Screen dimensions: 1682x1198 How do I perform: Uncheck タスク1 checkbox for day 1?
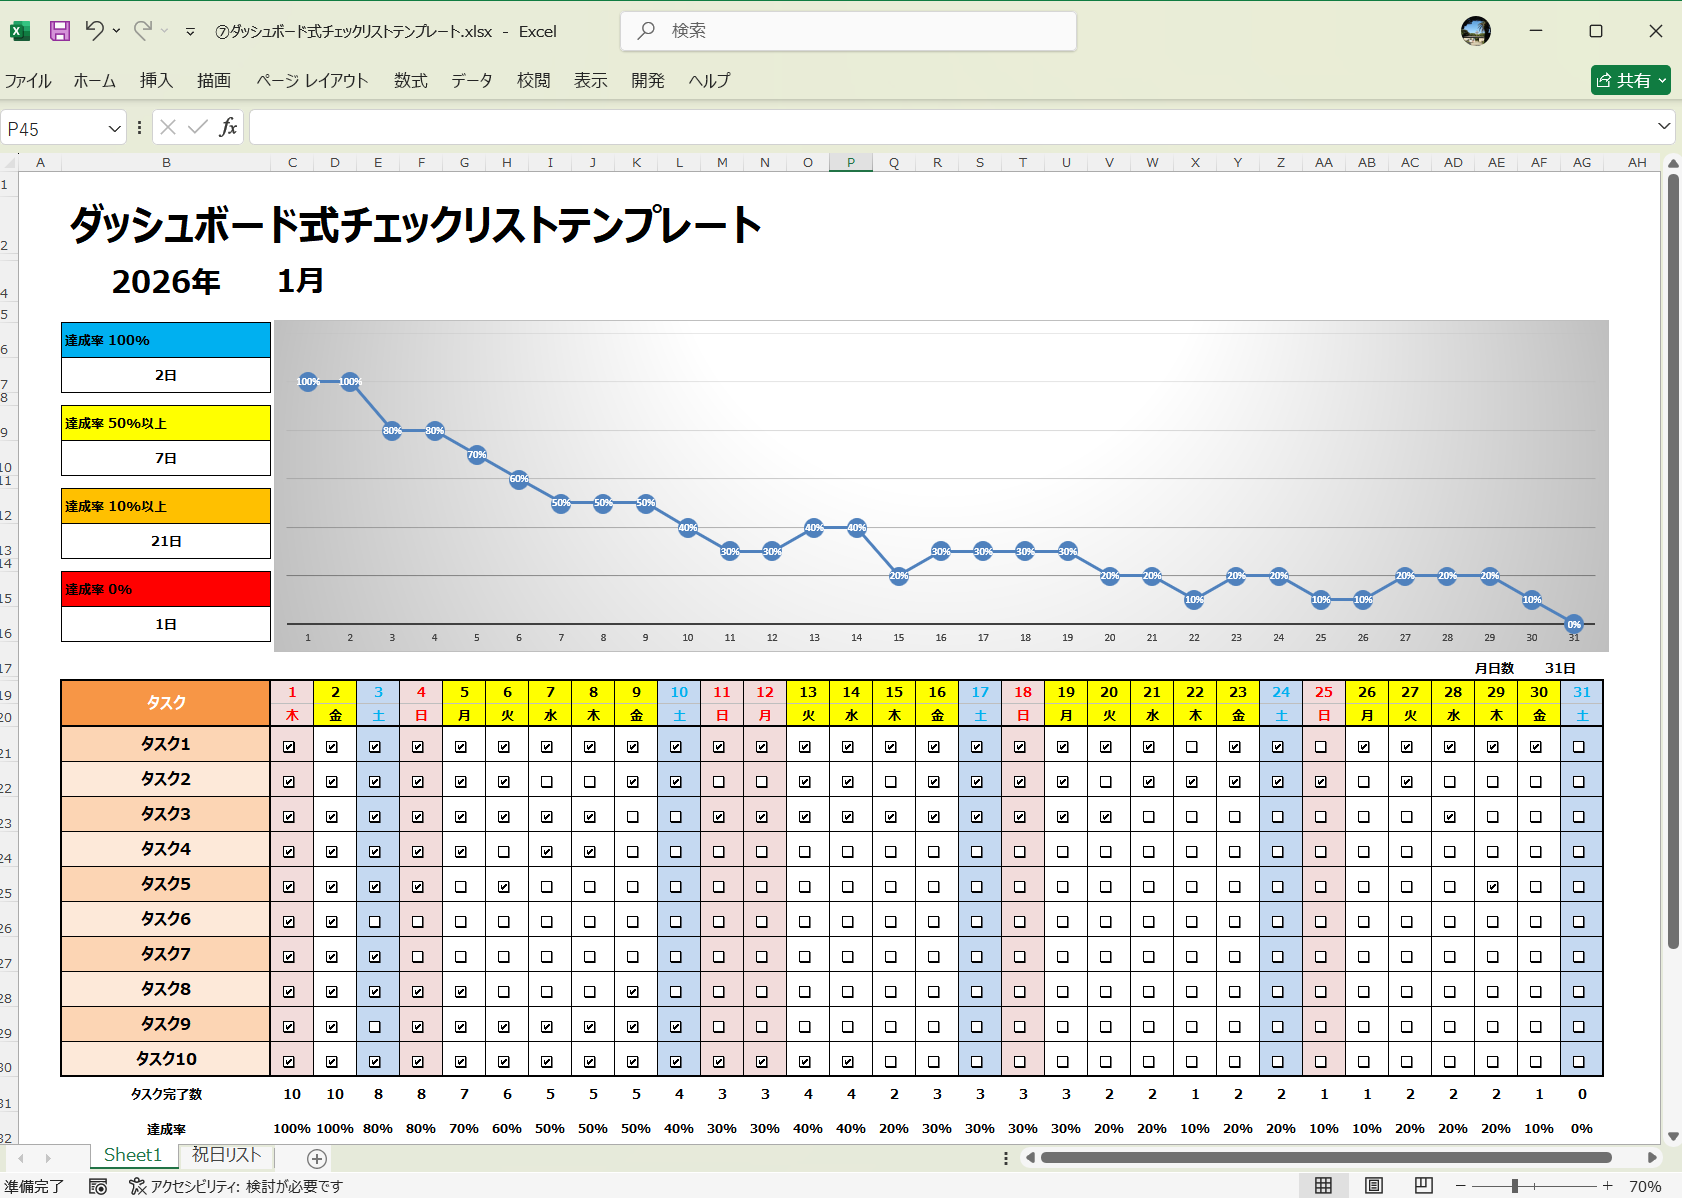(291, 744)
